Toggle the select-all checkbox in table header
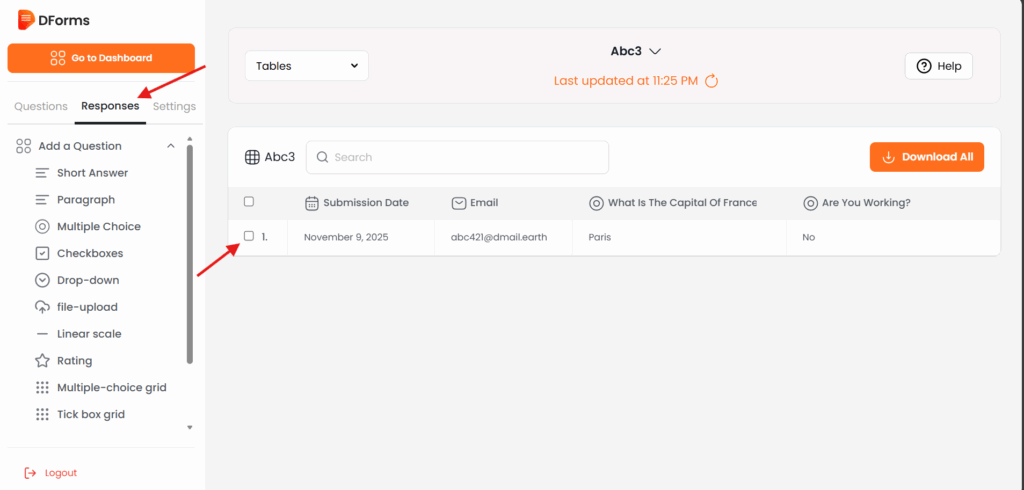Viewport: 1024px width, 490px height. tap(249, 202)
